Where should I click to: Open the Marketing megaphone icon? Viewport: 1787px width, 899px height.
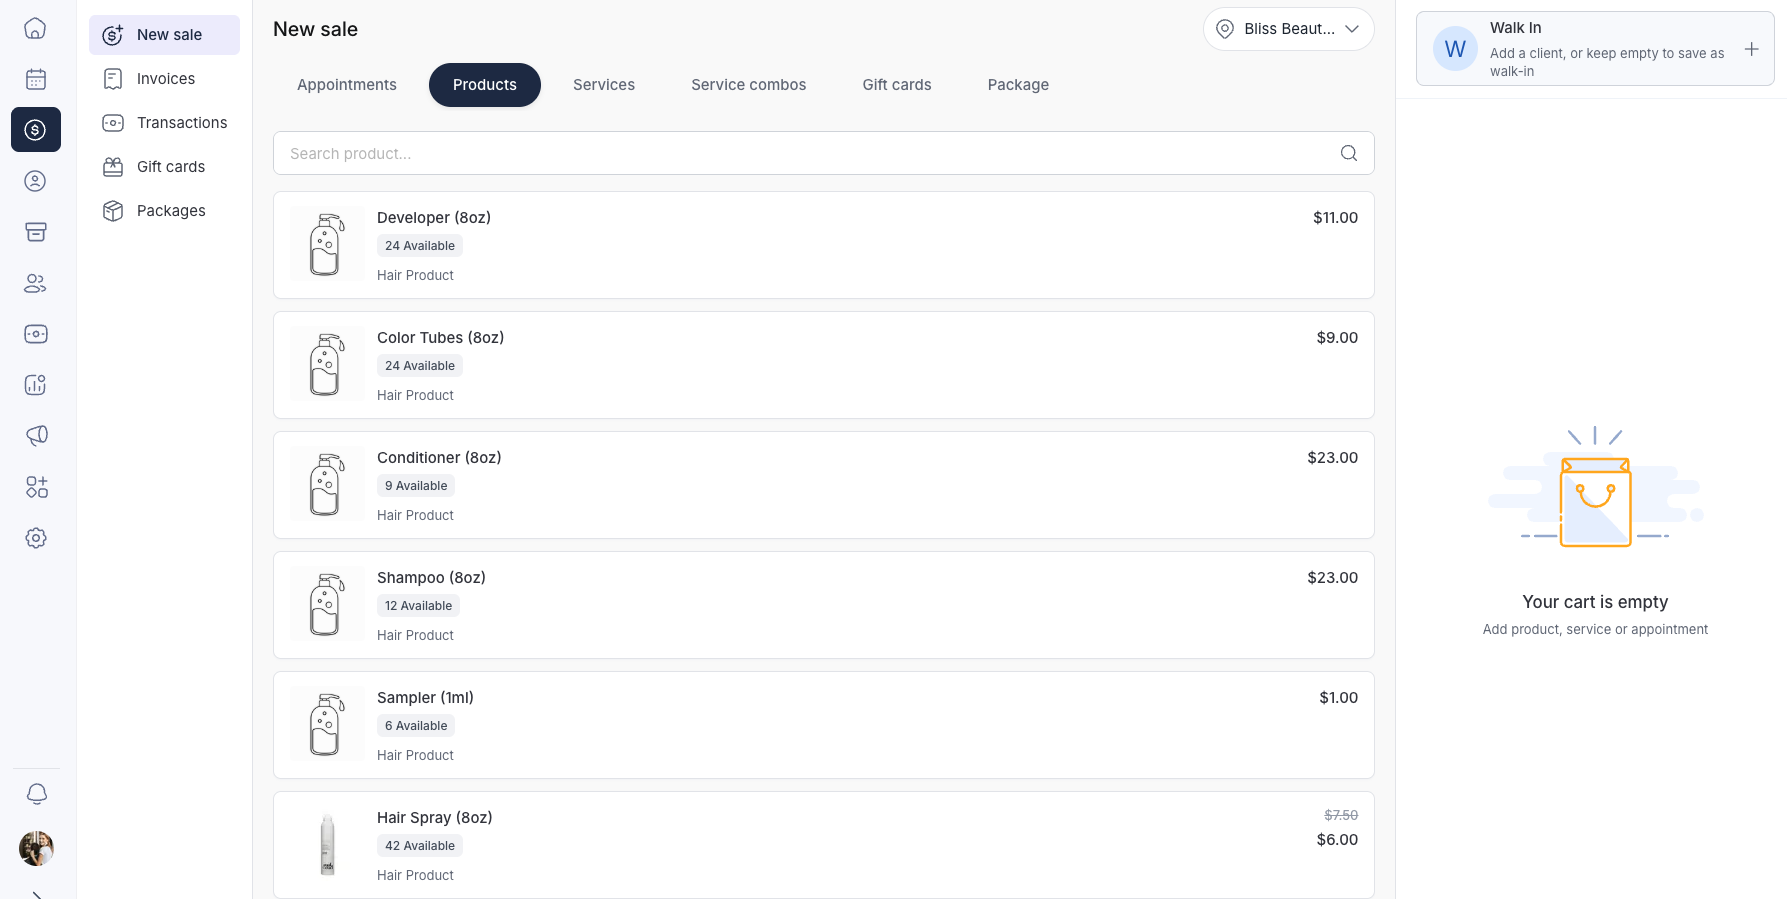click(36, 435)
